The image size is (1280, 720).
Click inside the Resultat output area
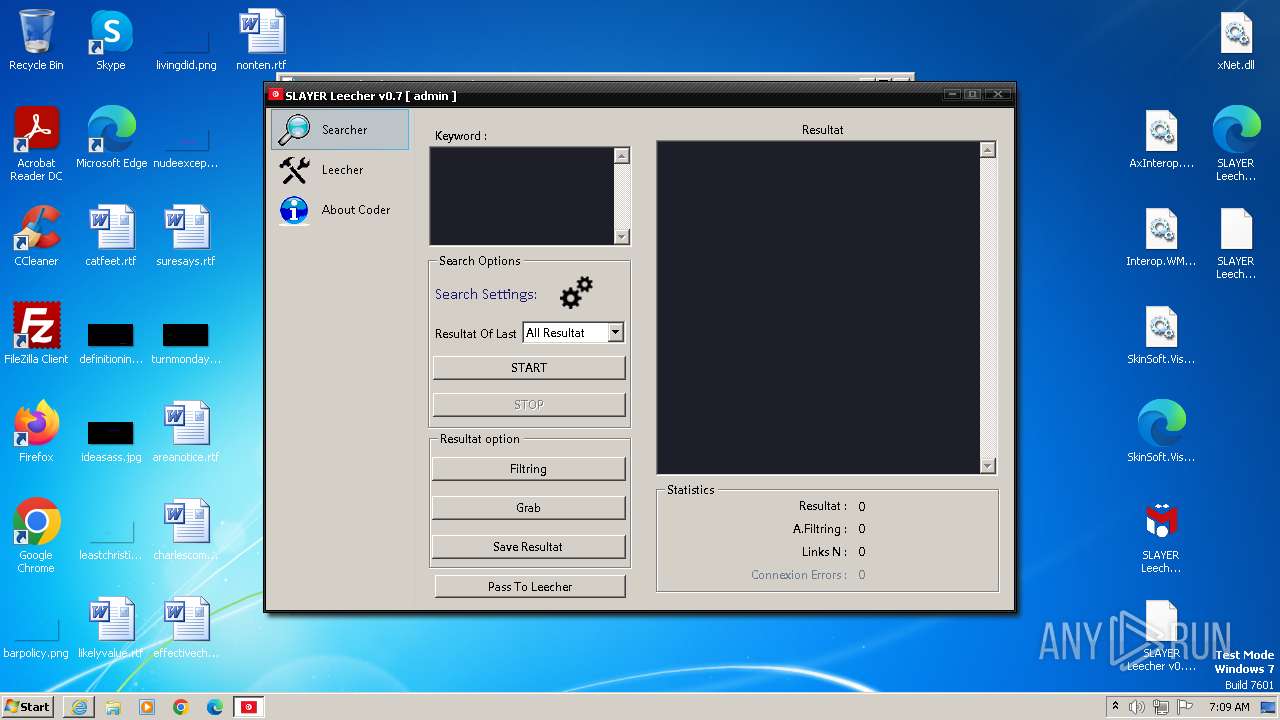(x=818, y=307)
